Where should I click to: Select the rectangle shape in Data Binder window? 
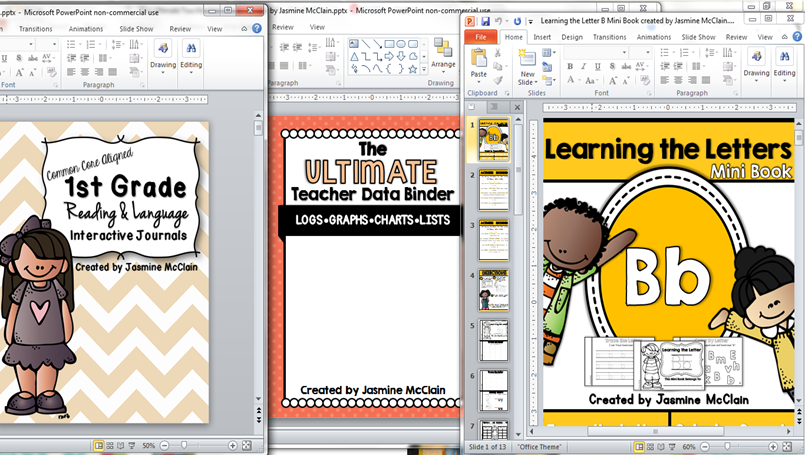point(389,44)
